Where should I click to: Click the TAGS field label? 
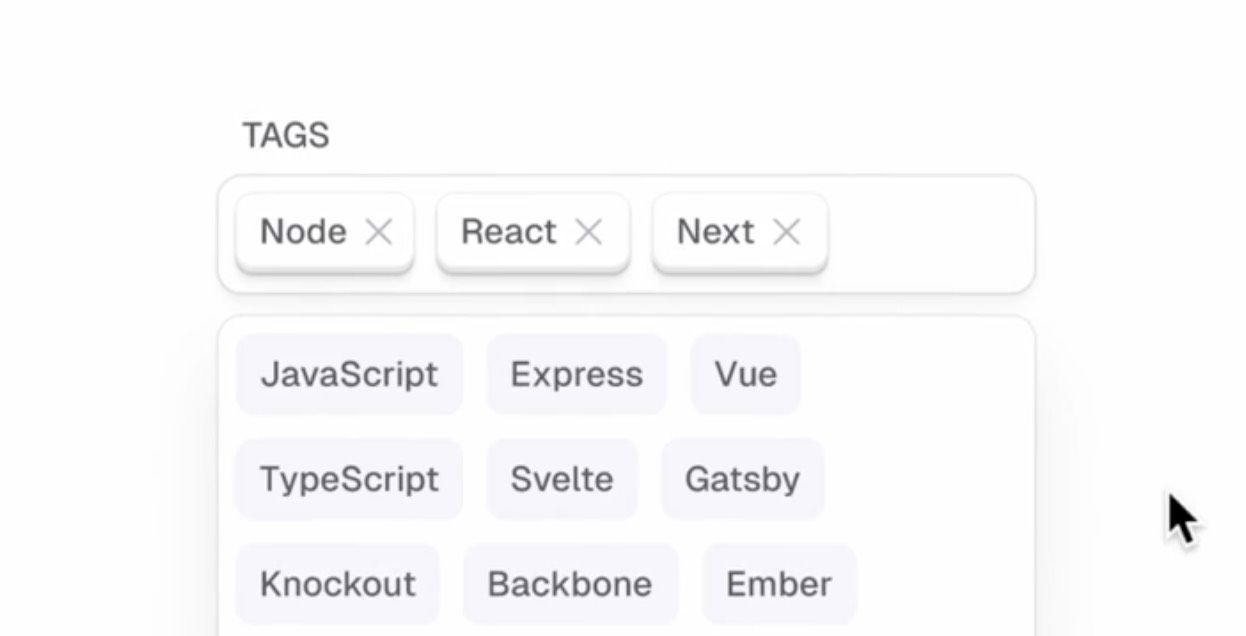(285, 135)
